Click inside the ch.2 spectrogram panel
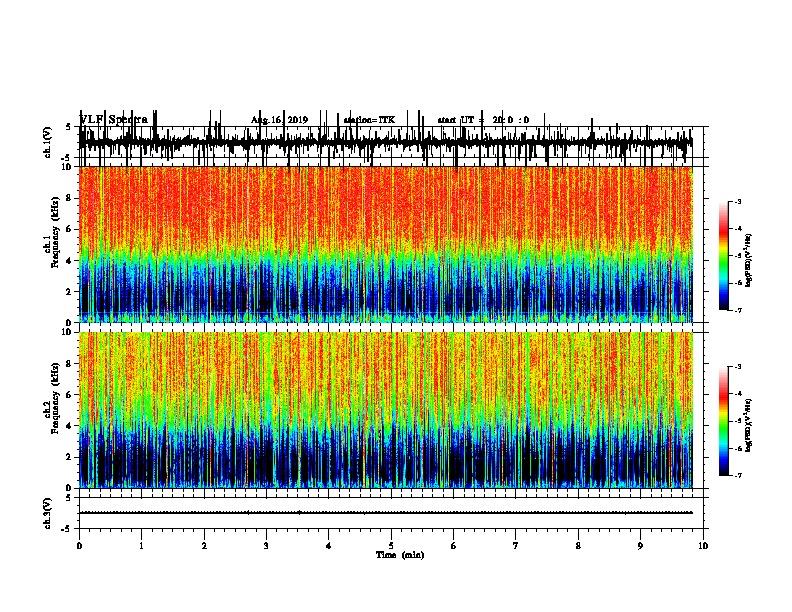The image size is (792, 612). pyautogui.click(x=386, y=410)
